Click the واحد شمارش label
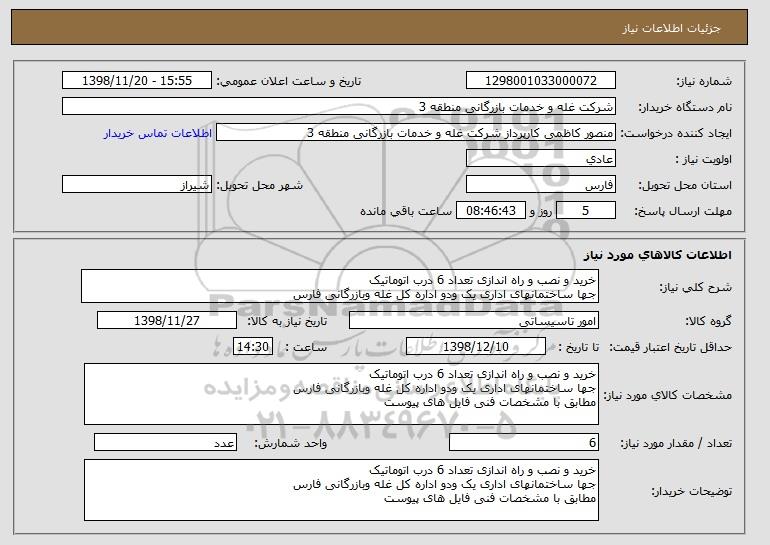Screen dimensions: 770x545 290,443
